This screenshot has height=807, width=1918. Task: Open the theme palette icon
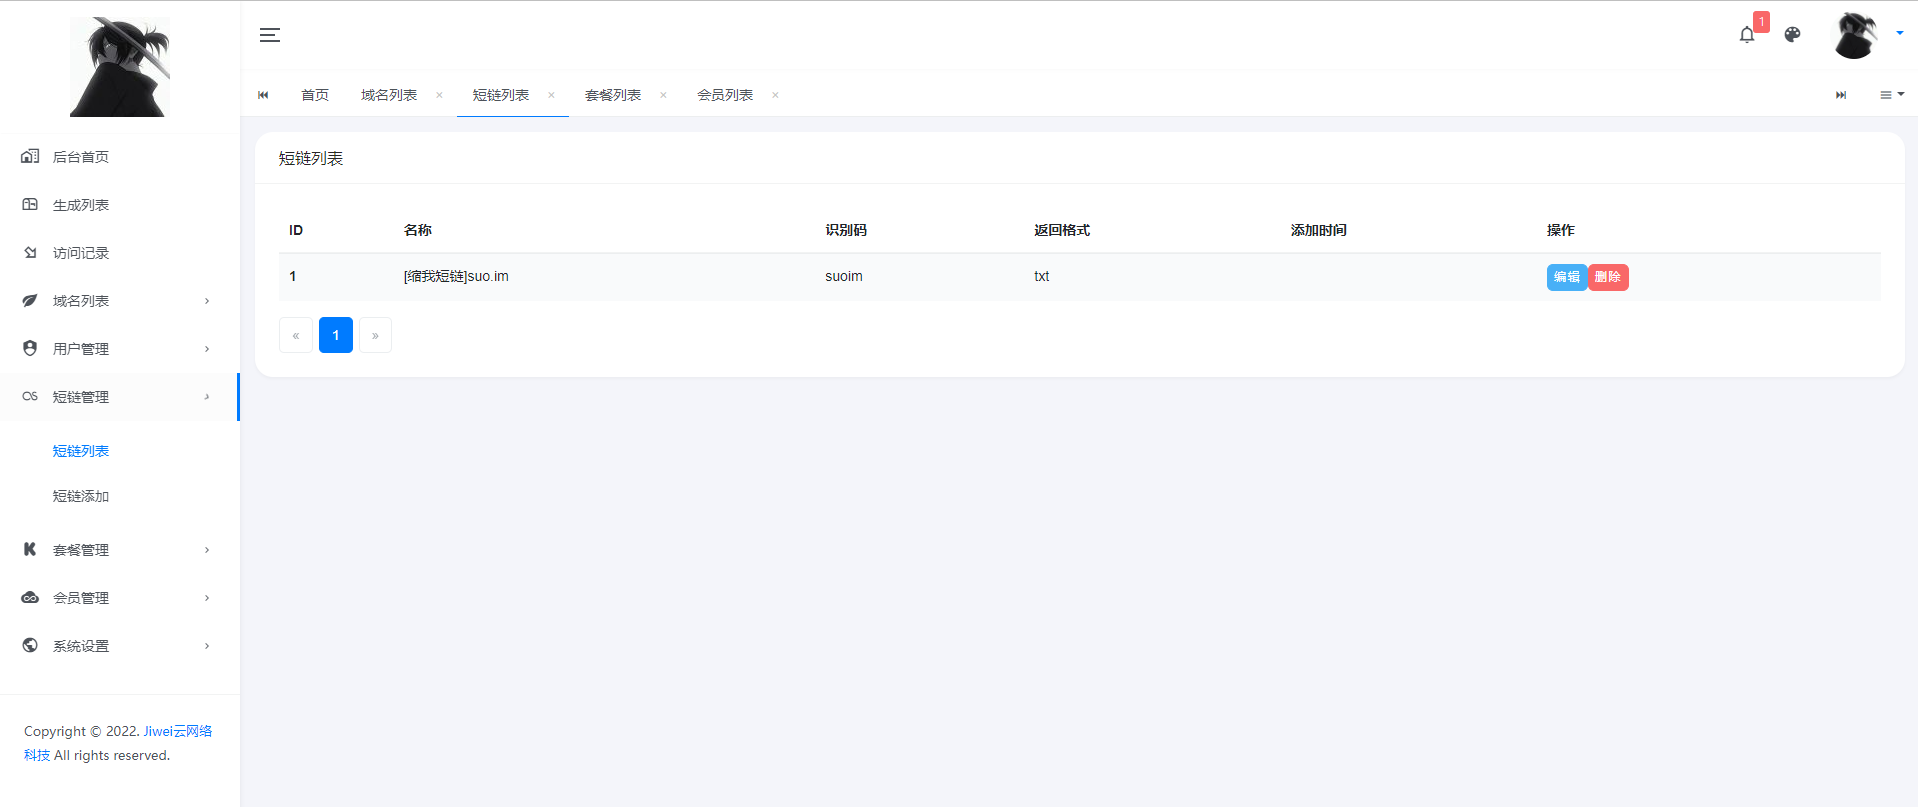pos(1792,35)
